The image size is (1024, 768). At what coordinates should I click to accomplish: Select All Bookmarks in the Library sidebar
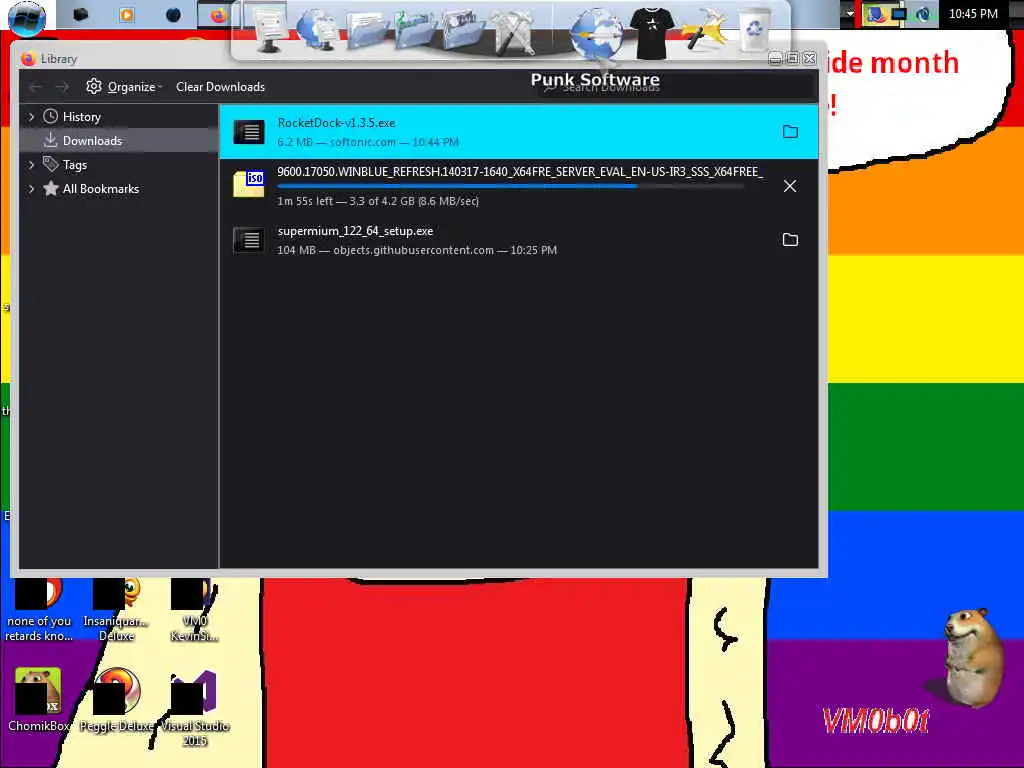tap(101, 189)
